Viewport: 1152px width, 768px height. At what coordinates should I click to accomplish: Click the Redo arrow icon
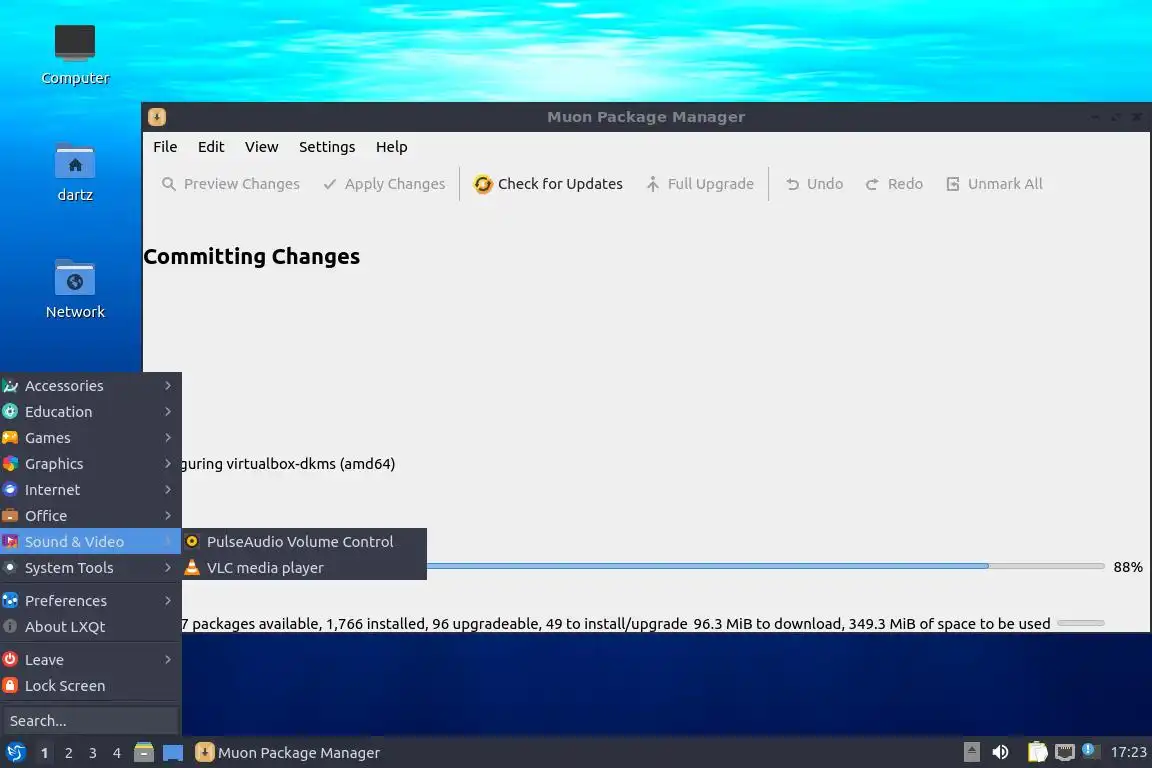tap(872, 184)
